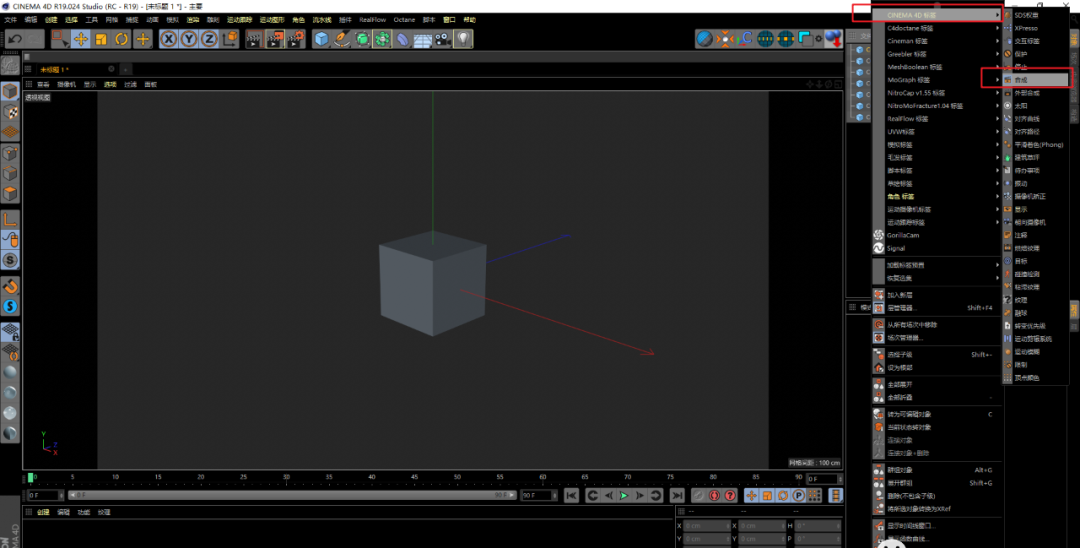Click Make Editable icon in left sidebar
Screen dimensions: 1080x548
10,65
